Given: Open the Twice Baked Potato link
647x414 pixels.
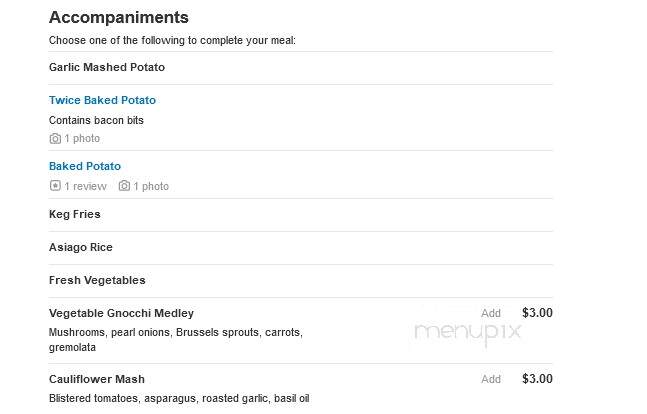Looking at the screenshot, I should point(102,100).
